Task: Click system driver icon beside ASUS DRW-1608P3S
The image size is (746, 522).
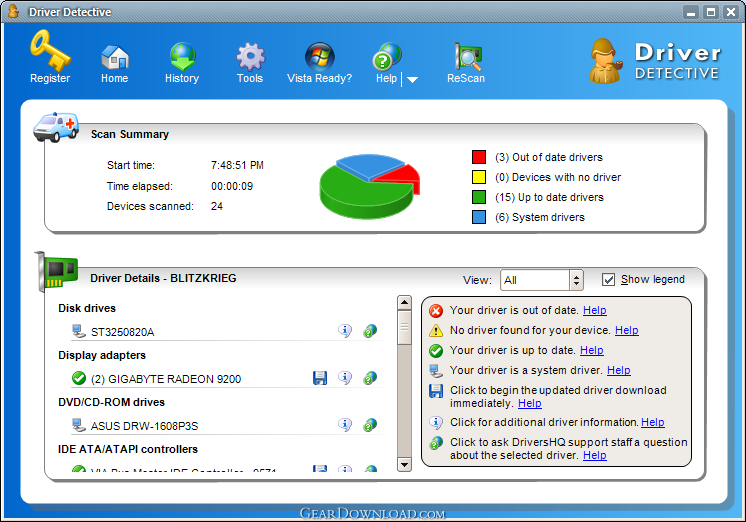Action: tap(79, 425)
